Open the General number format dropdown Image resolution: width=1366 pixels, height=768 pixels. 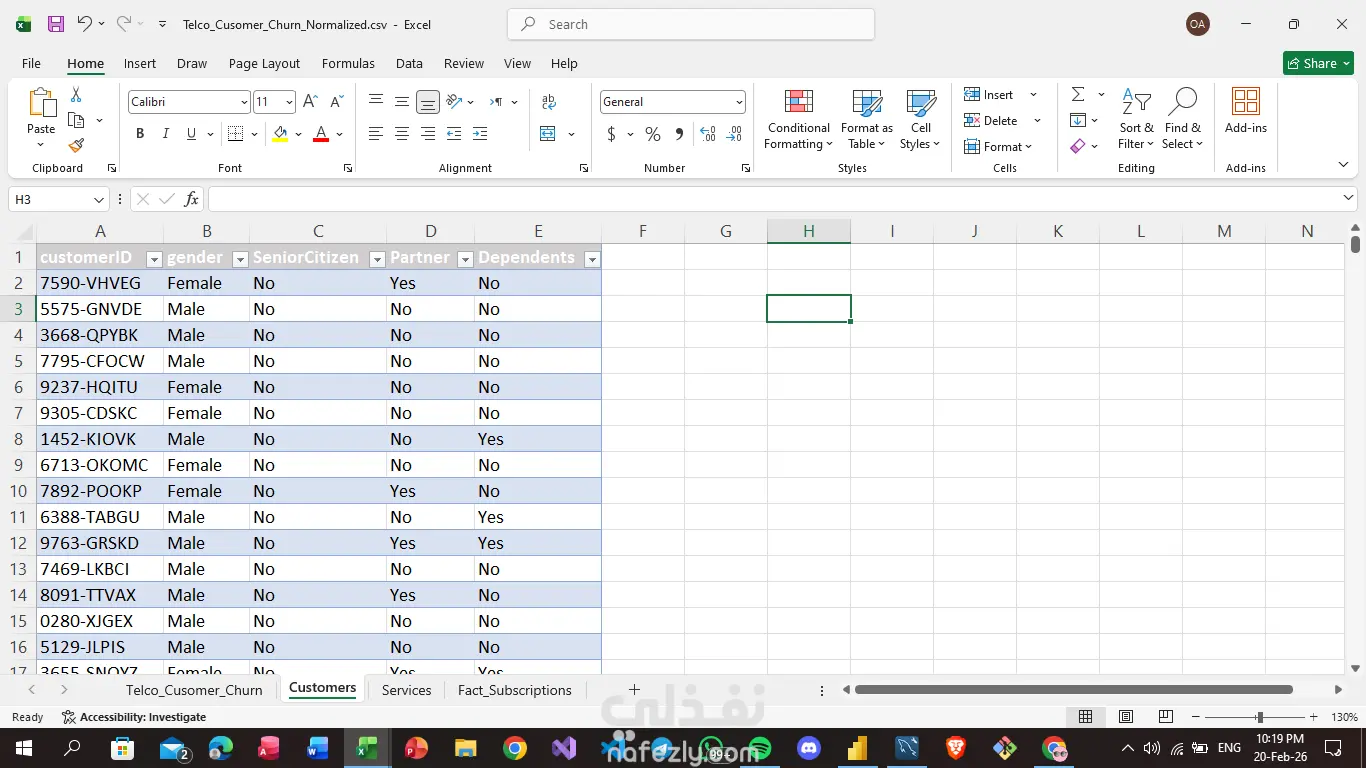pos(739,102)
